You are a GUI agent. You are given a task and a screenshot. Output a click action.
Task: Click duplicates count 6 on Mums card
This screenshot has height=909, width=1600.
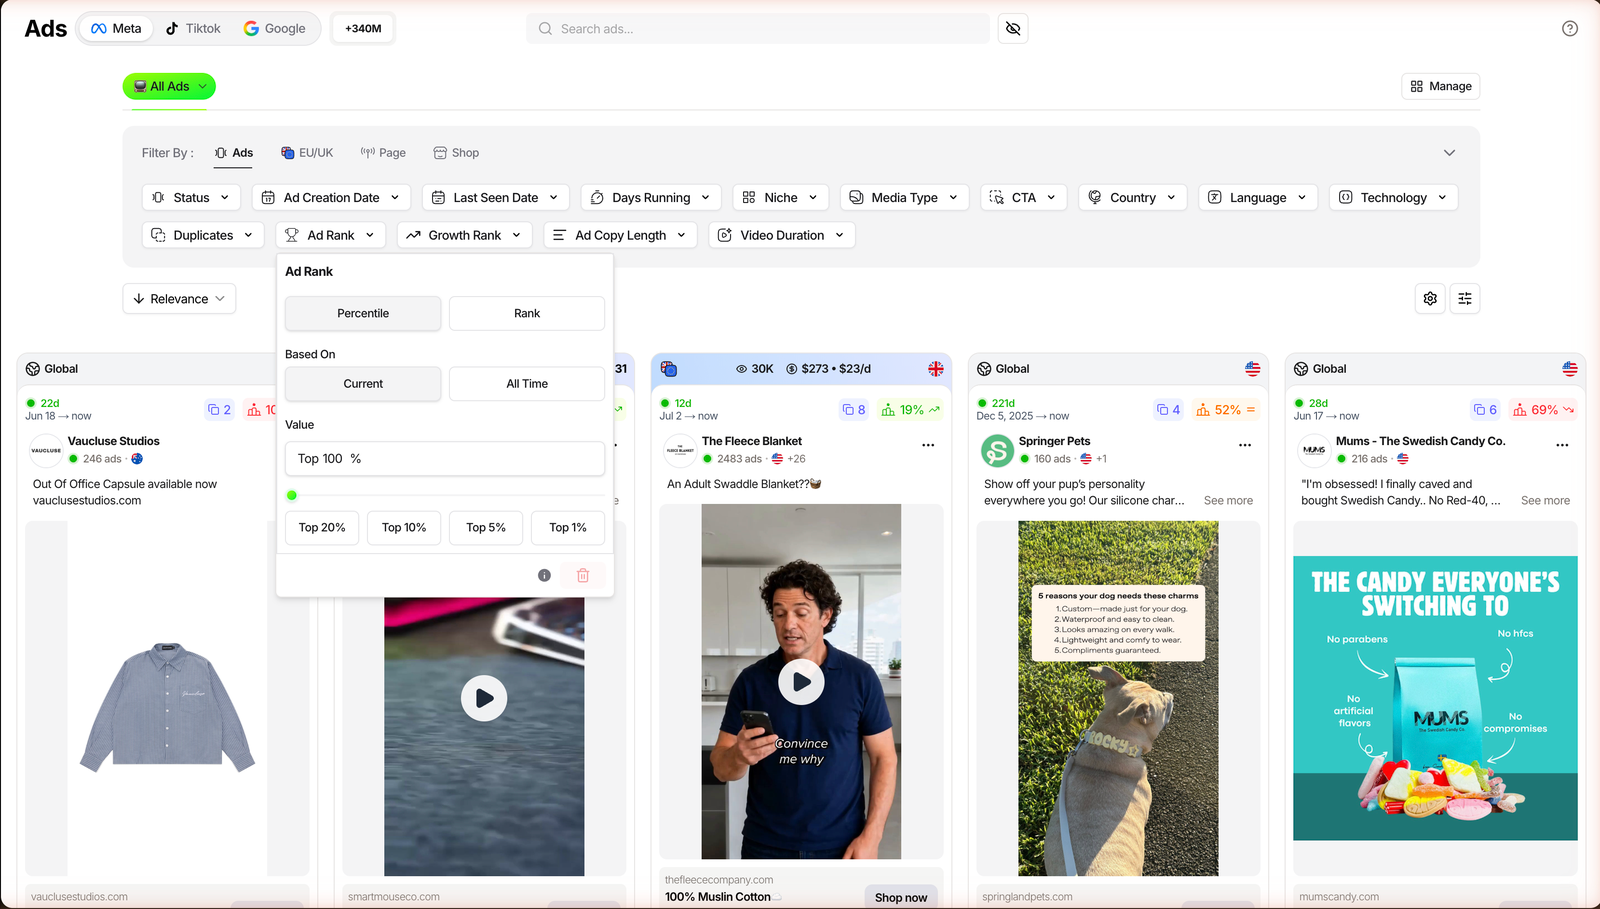pos(1486,410)
